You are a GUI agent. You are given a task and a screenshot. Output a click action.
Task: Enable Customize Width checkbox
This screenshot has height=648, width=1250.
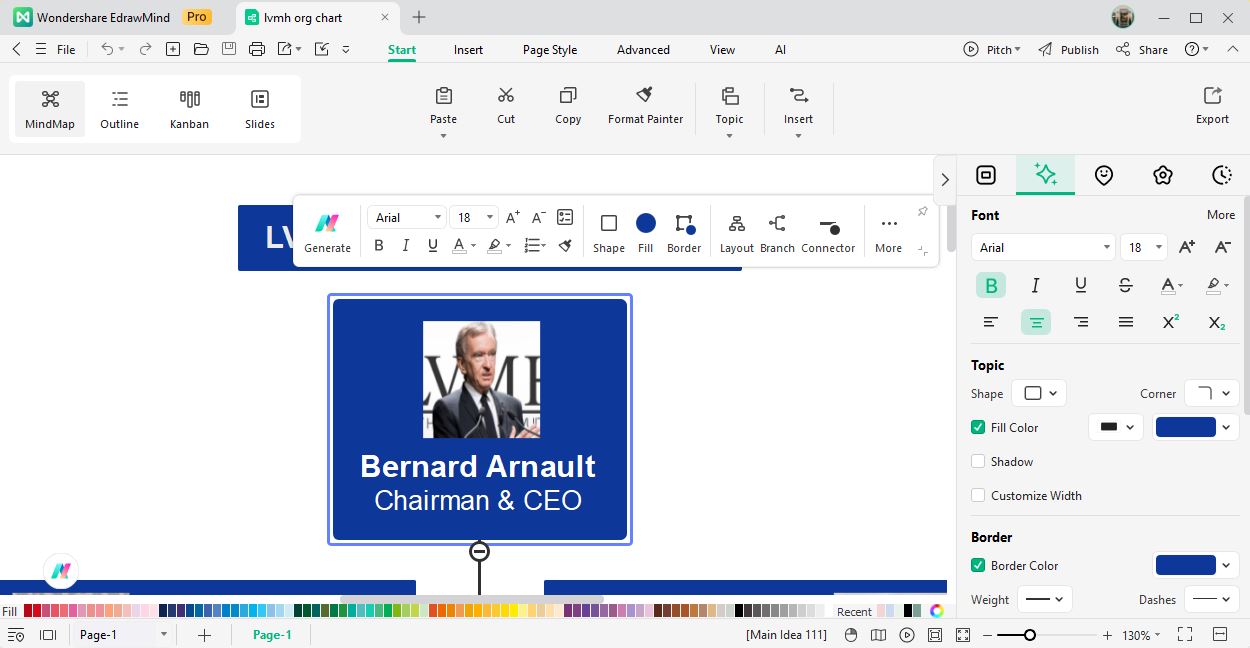coord(978,495)
